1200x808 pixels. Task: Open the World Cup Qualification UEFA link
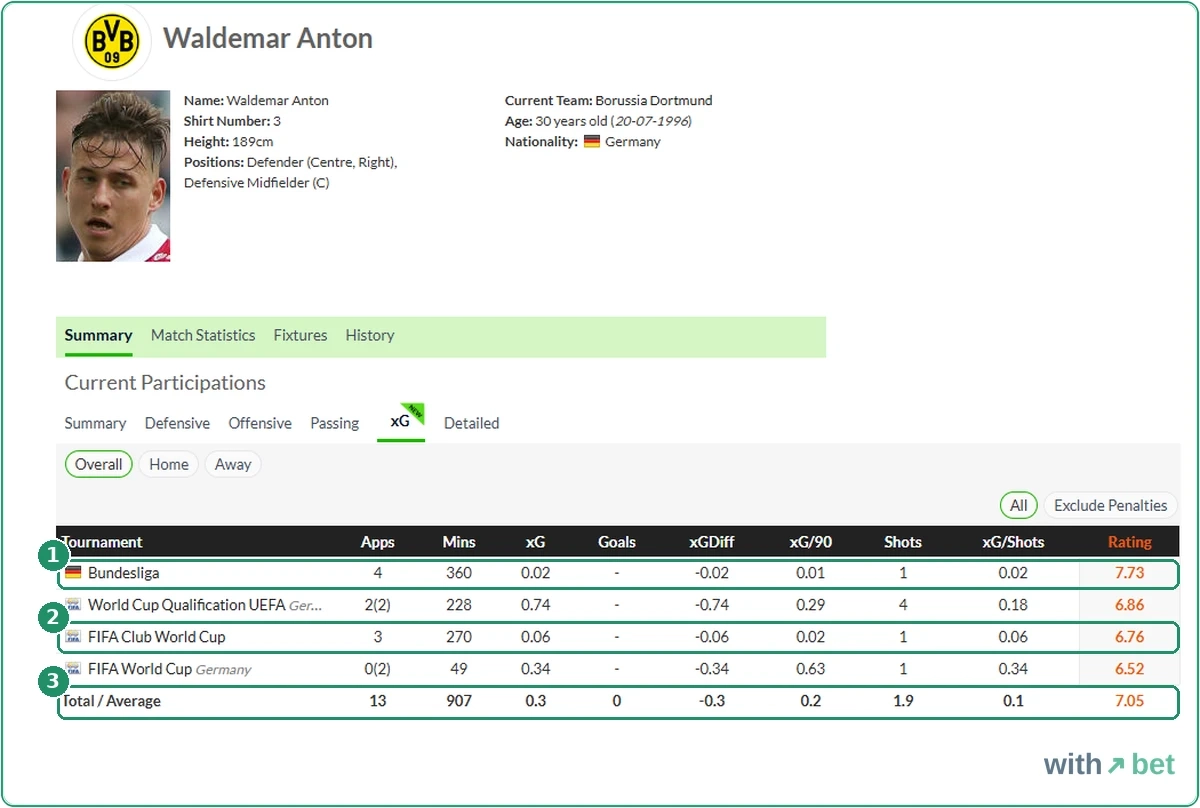pyautogui.click(x=186, y=605)
